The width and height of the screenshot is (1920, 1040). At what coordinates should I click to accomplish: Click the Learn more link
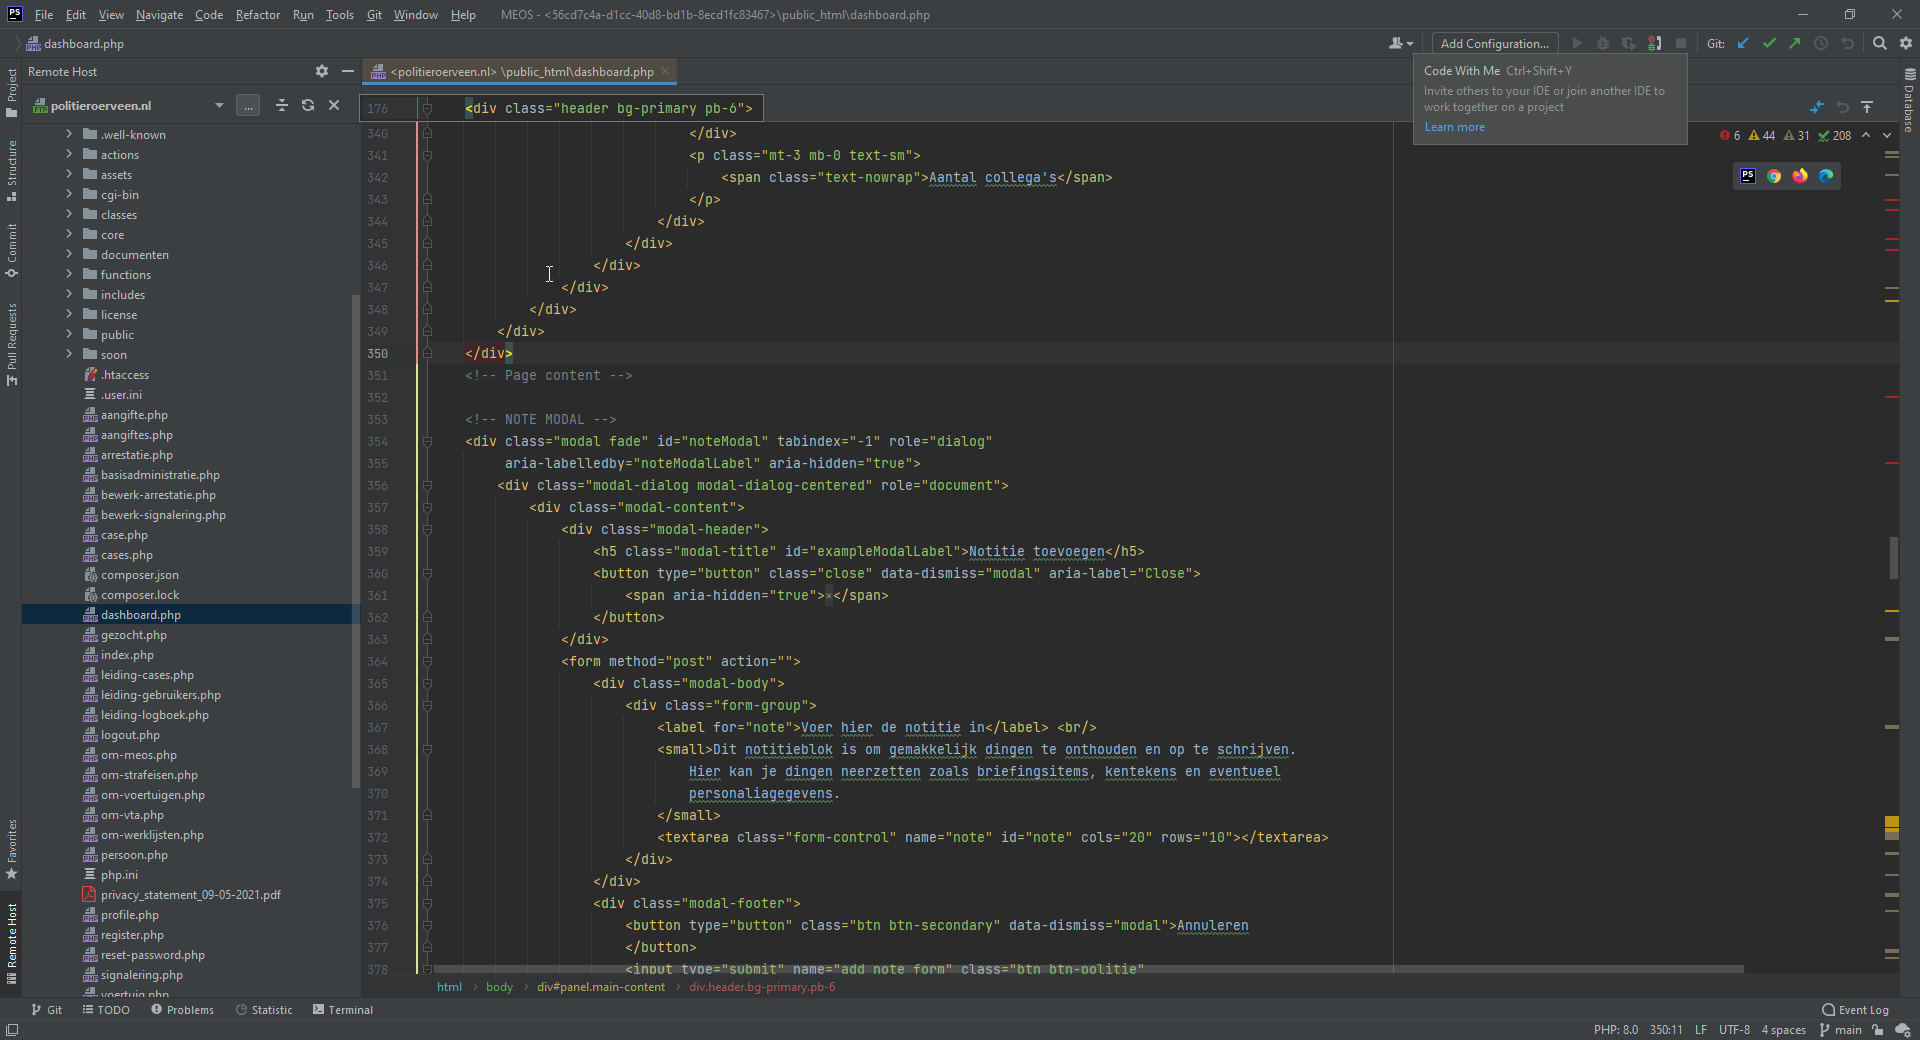(1454, 127)
